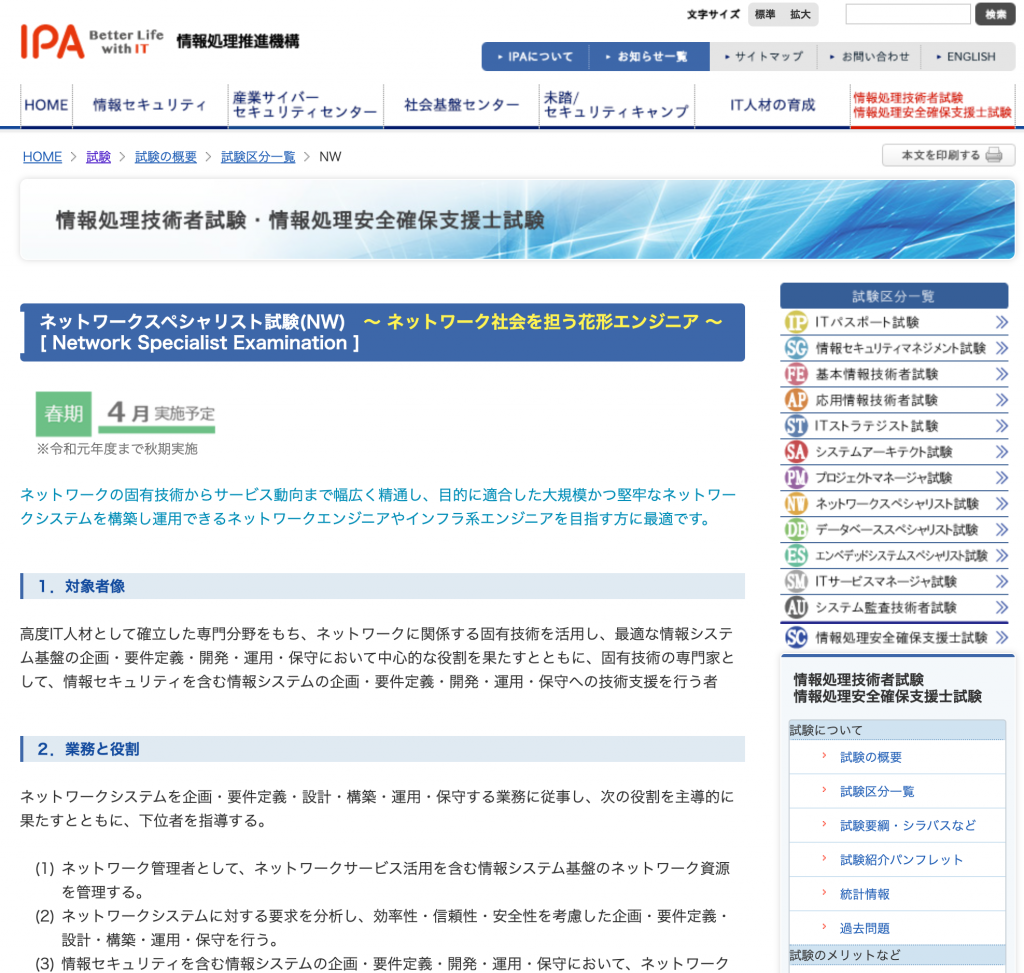Open the 試験区分一覧 sidebar menu link
This screenshot has width=1024, height=973.
tap(877, 791)
